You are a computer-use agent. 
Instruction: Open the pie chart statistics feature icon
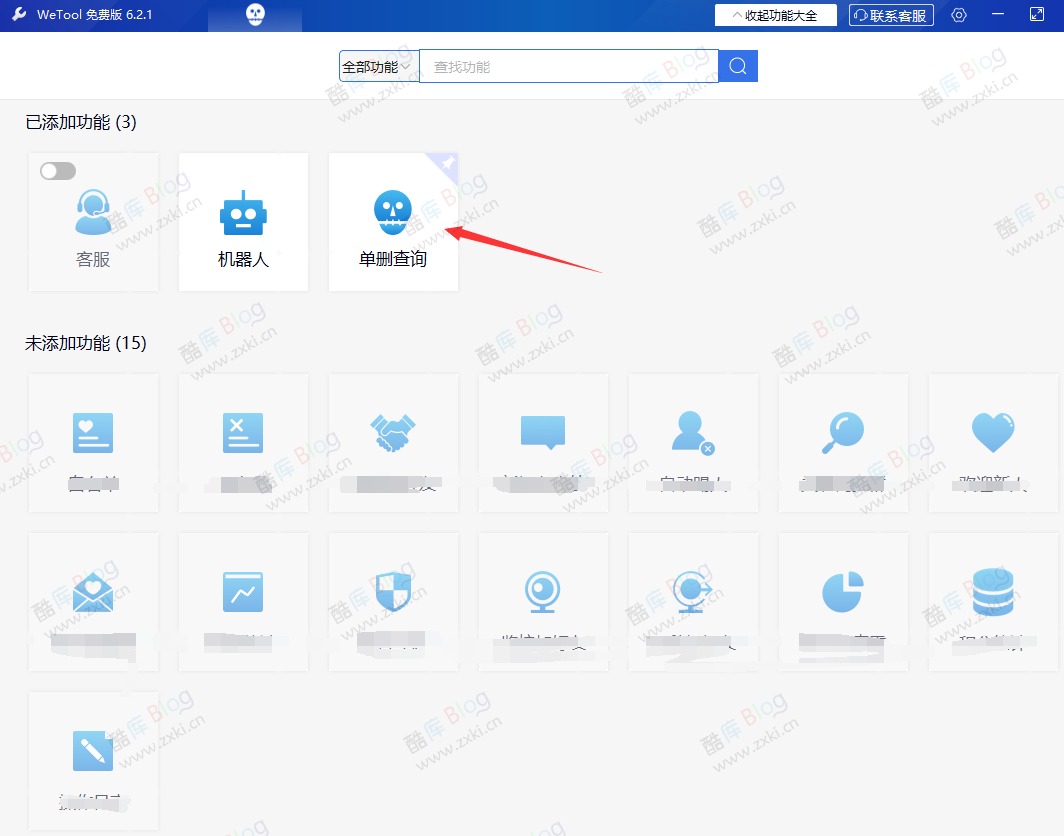tap(843, 591)
